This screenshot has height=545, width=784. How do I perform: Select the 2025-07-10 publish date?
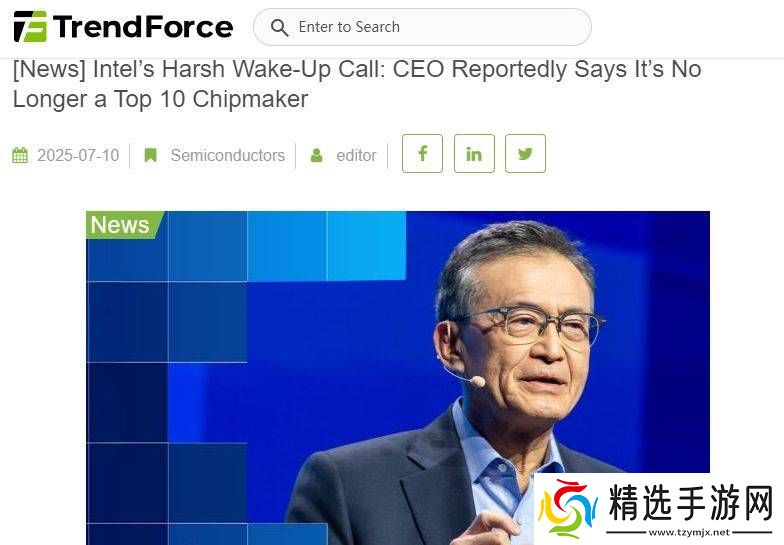[x=78, y=155]
